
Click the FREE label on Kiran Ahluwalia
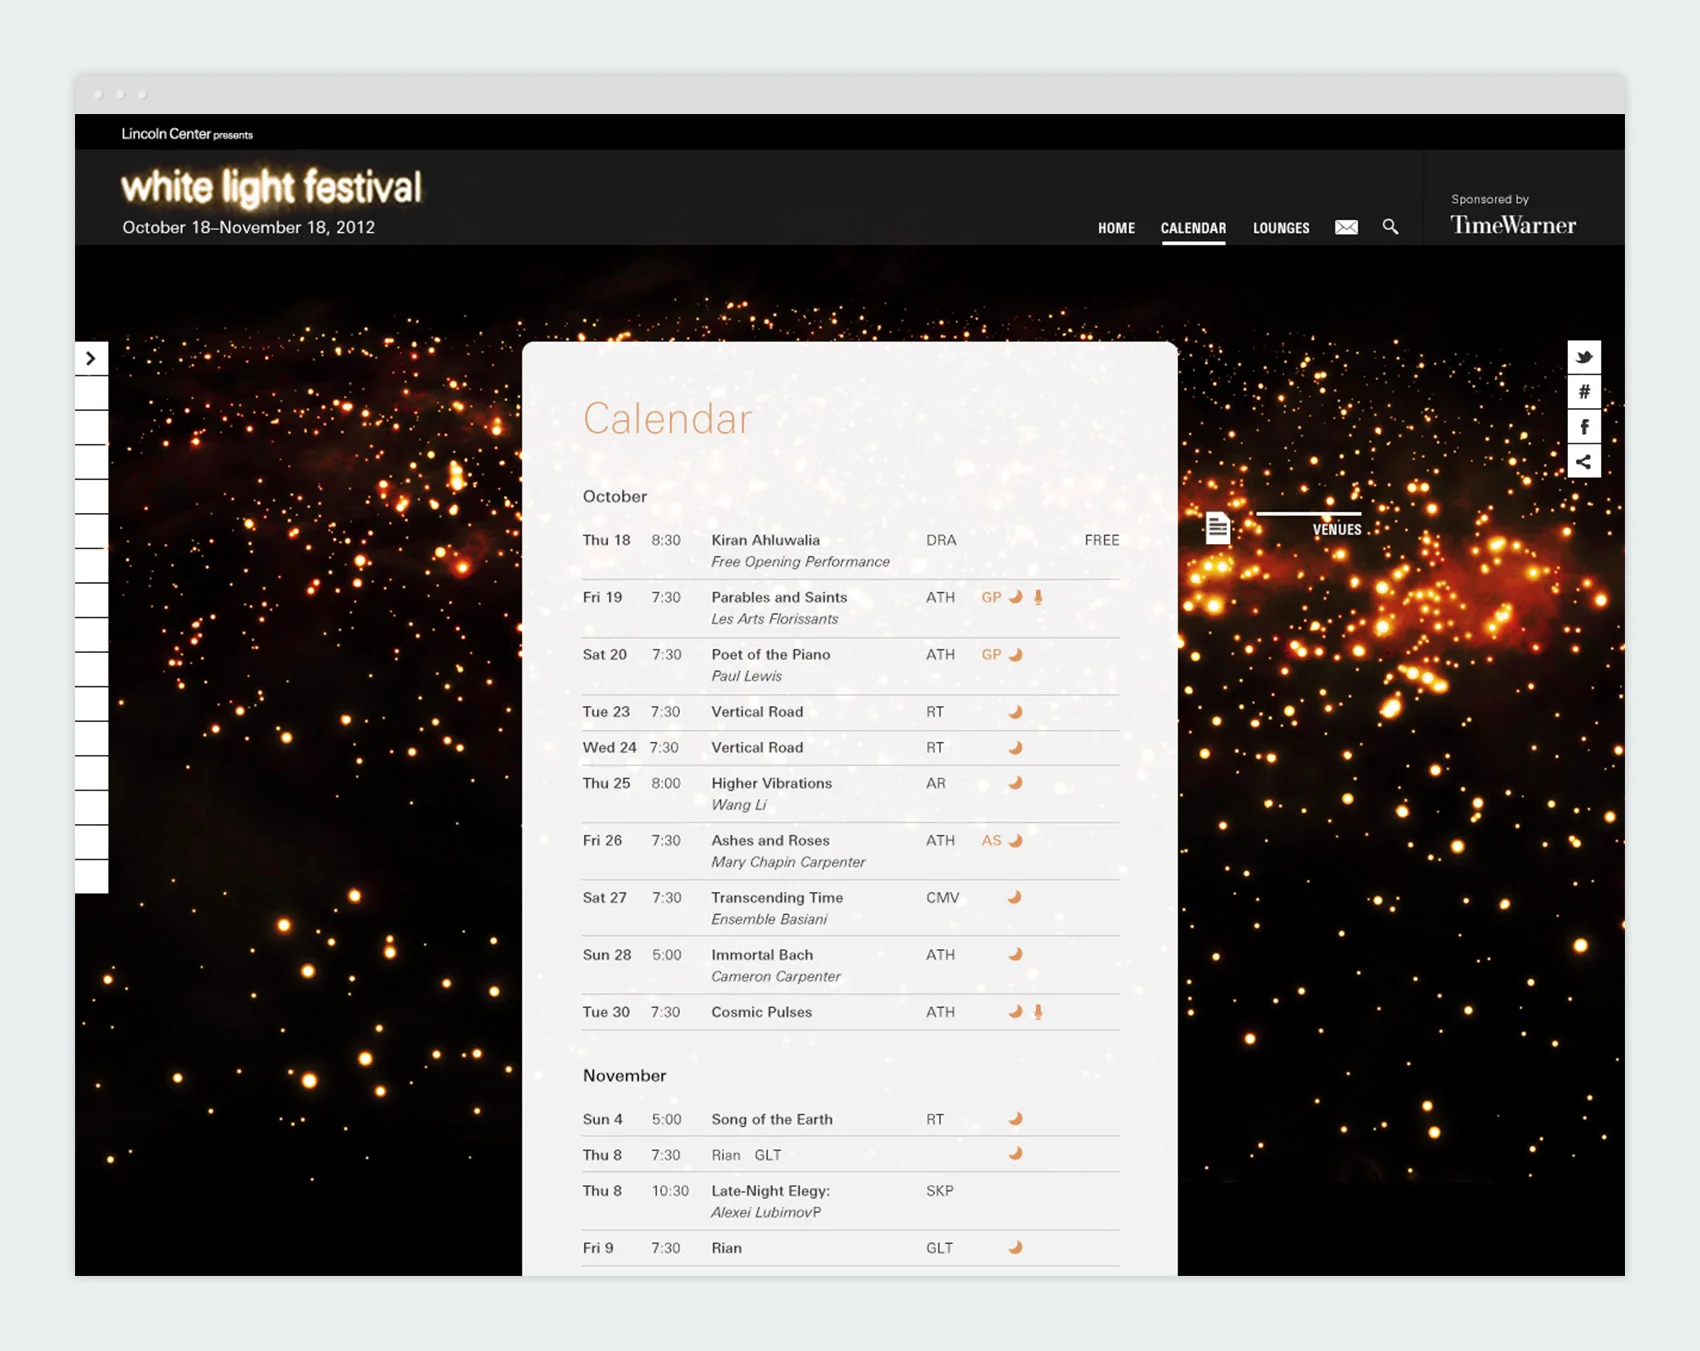pyautogui.click(x=1102, y=540)
